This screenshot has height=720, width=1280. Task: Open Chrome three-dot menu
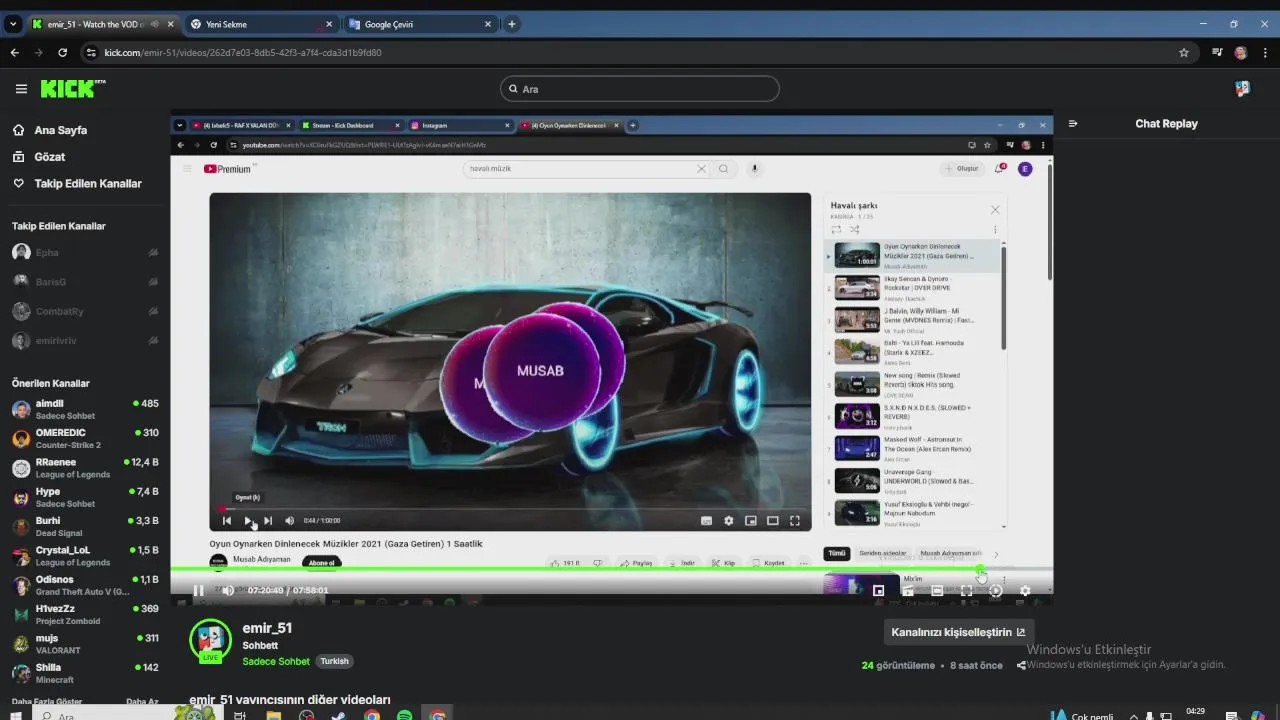[1265, 52]
